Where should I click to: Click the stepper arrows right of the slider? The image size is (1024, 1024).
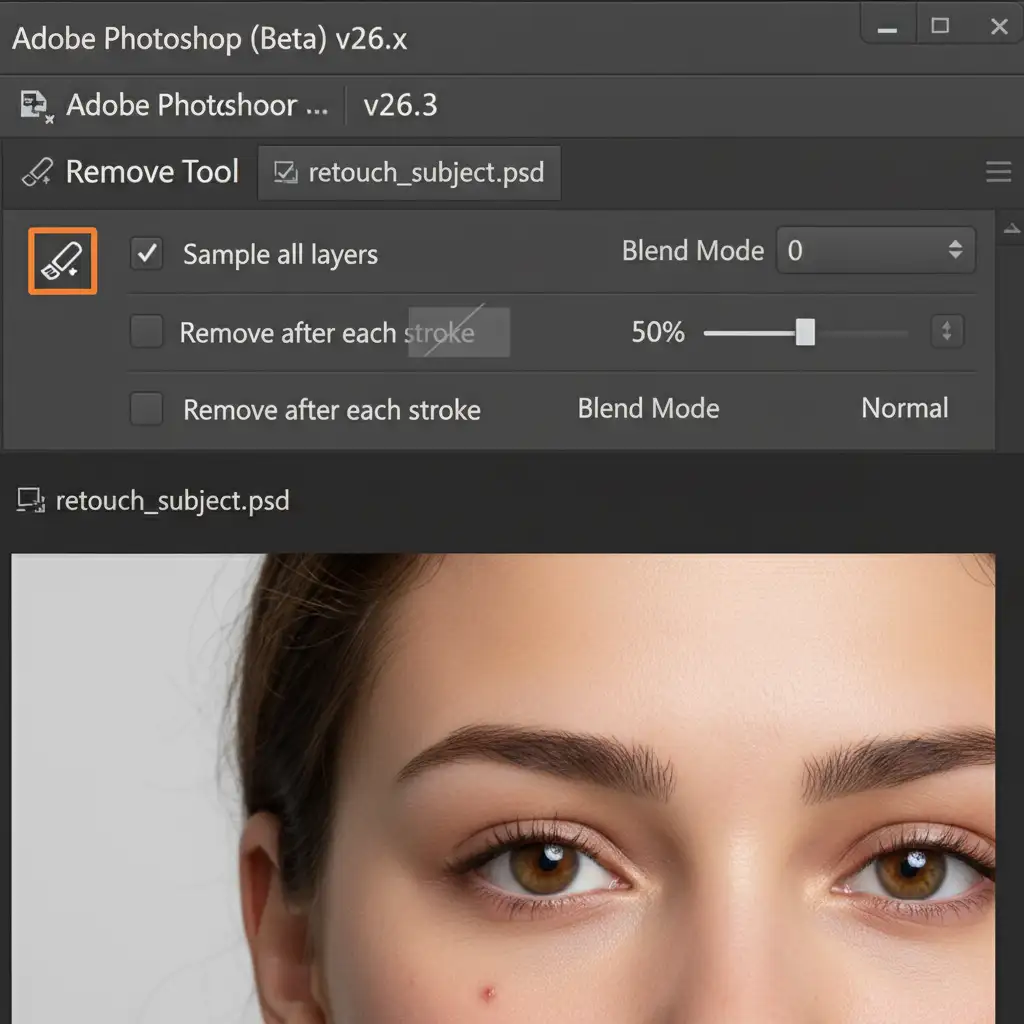tap(946, 332)
